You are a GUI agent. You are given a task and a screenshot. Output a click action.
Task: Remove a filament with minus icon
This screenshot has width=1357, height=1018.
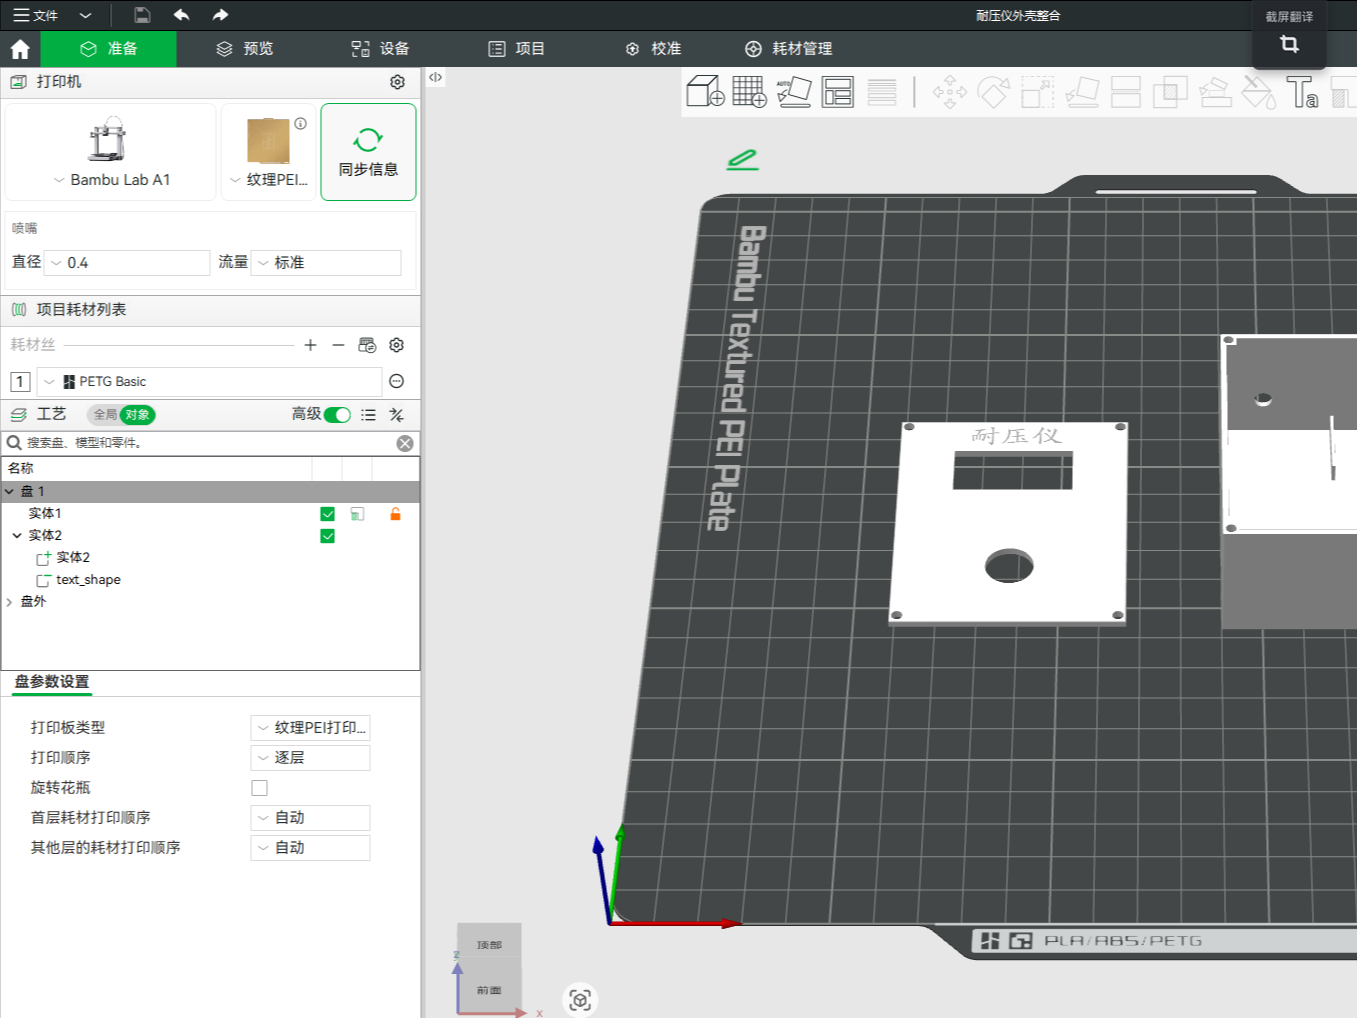[x=338, y=345]
